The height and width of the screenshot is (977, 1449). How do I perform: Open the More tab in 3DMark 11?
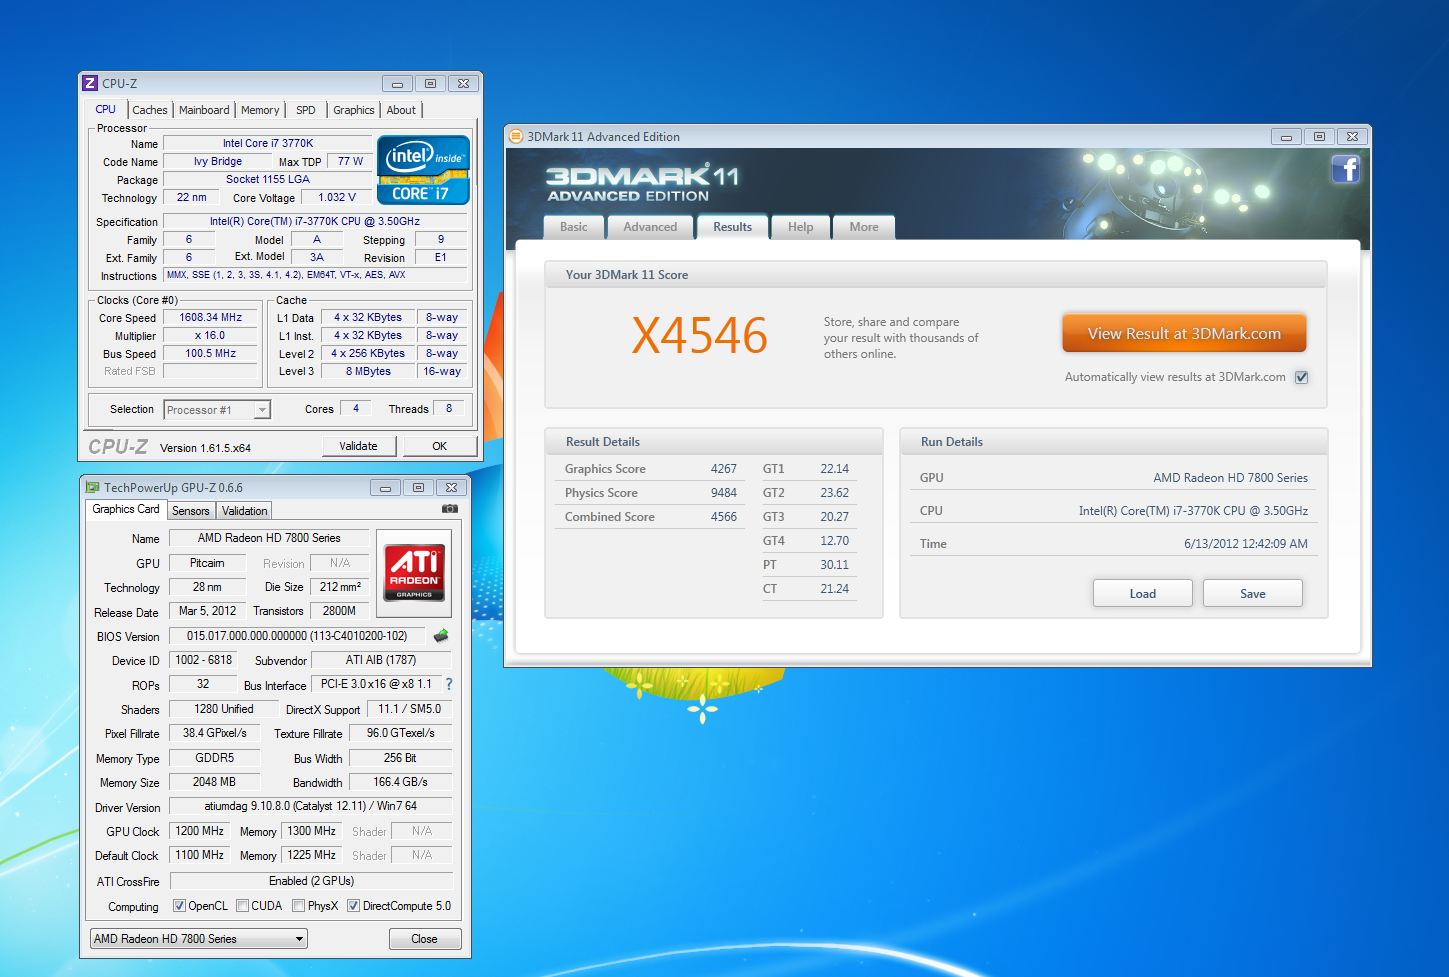864,227
